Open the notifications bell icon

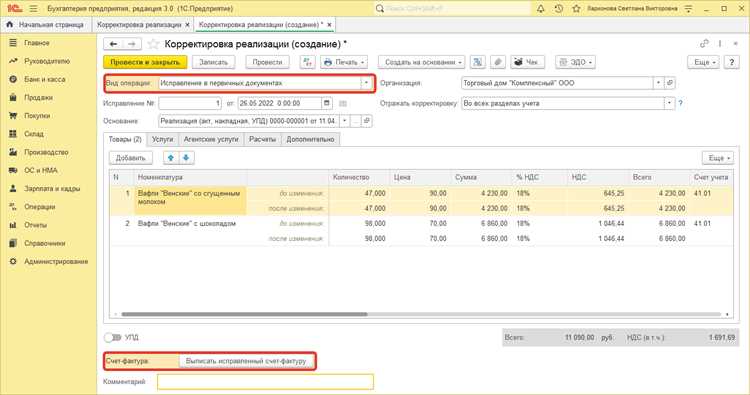click(540, 9)
